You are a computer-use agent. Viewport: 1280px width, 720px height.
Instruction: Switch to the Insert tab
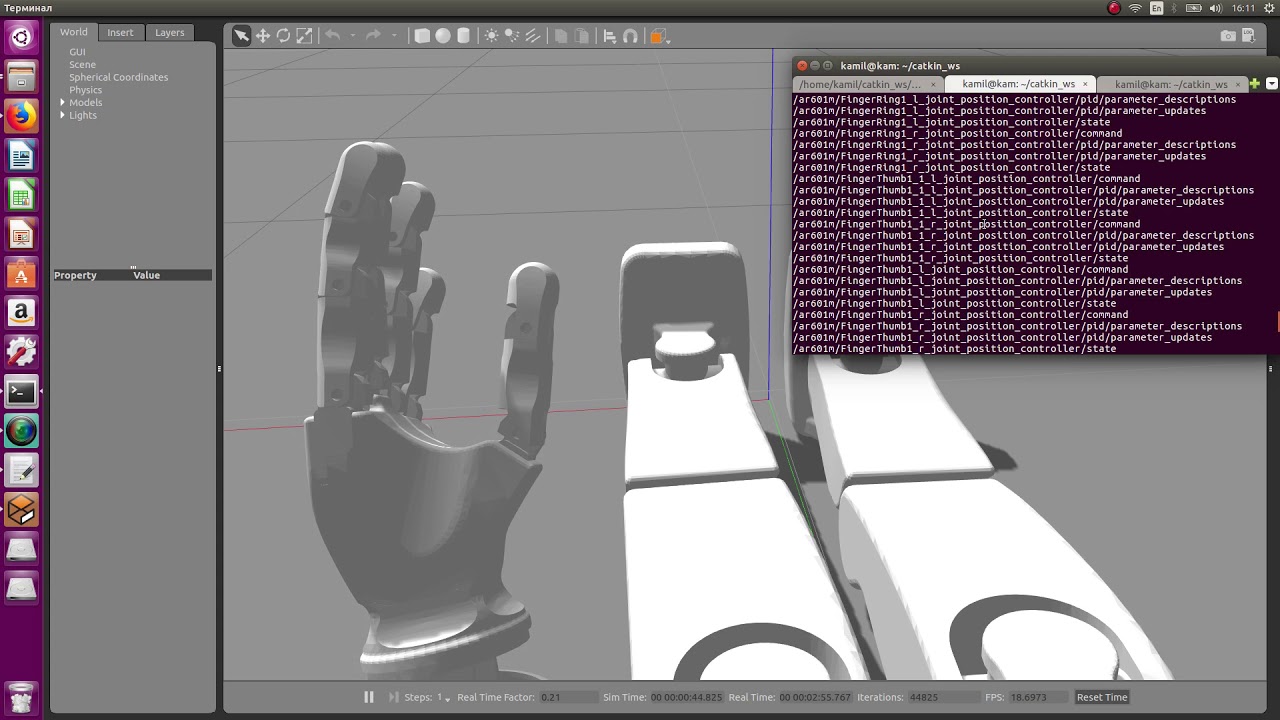click(120, 32)
